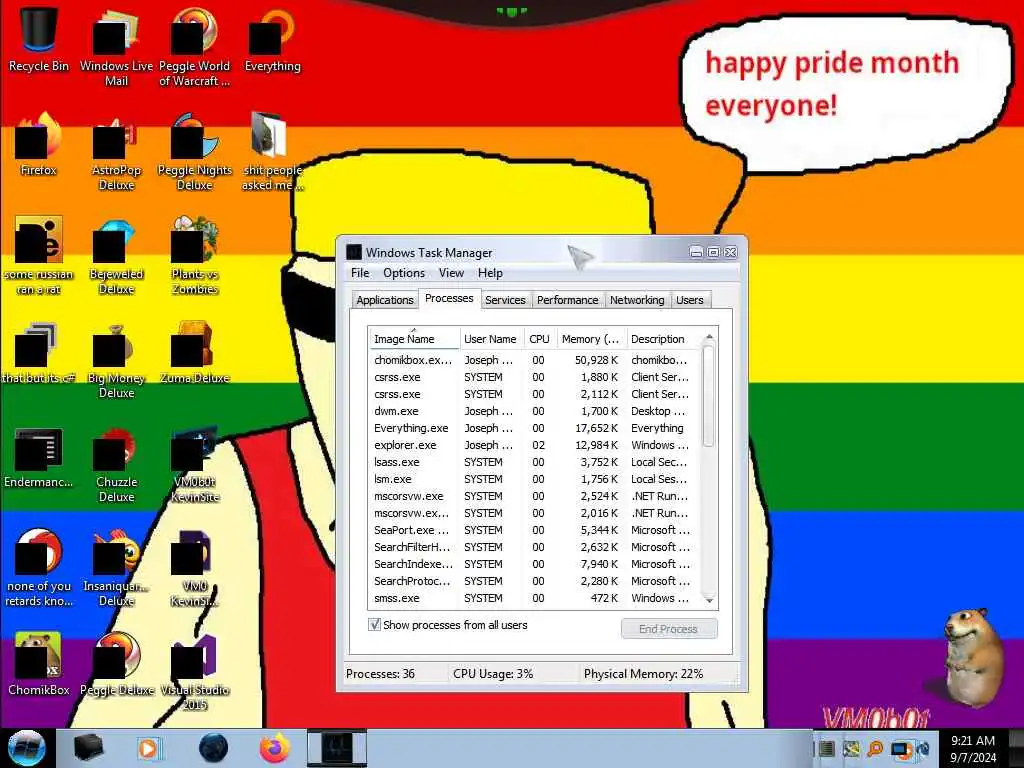This screenshot has width=1024, height=768.
Task: Switch to the Performance tab
Action: 567,300
